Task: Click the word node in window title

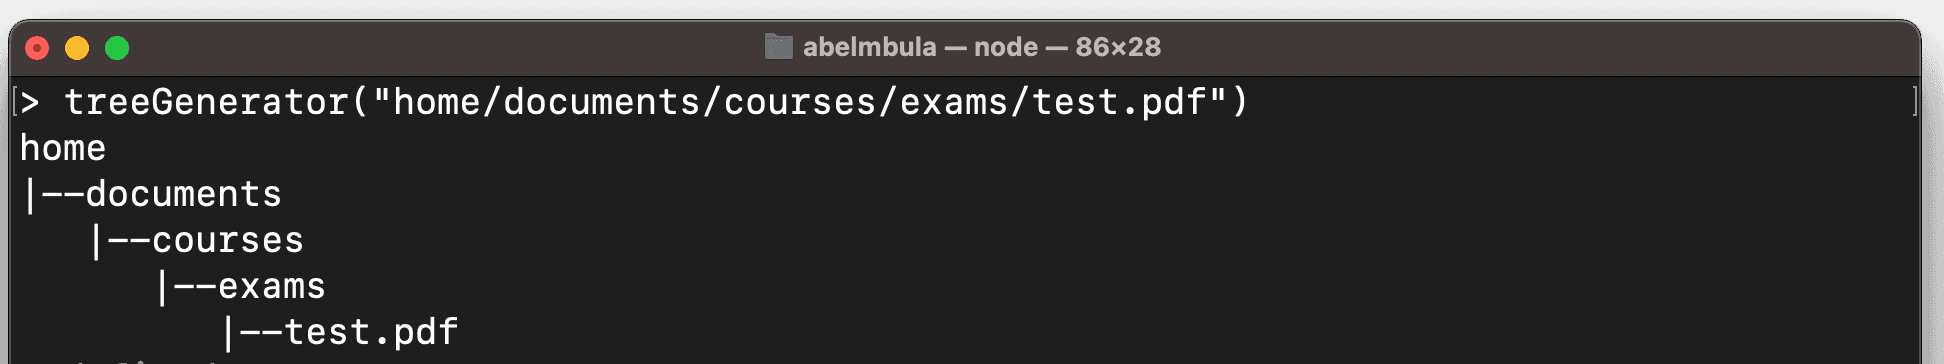Action: (1006, 47)
